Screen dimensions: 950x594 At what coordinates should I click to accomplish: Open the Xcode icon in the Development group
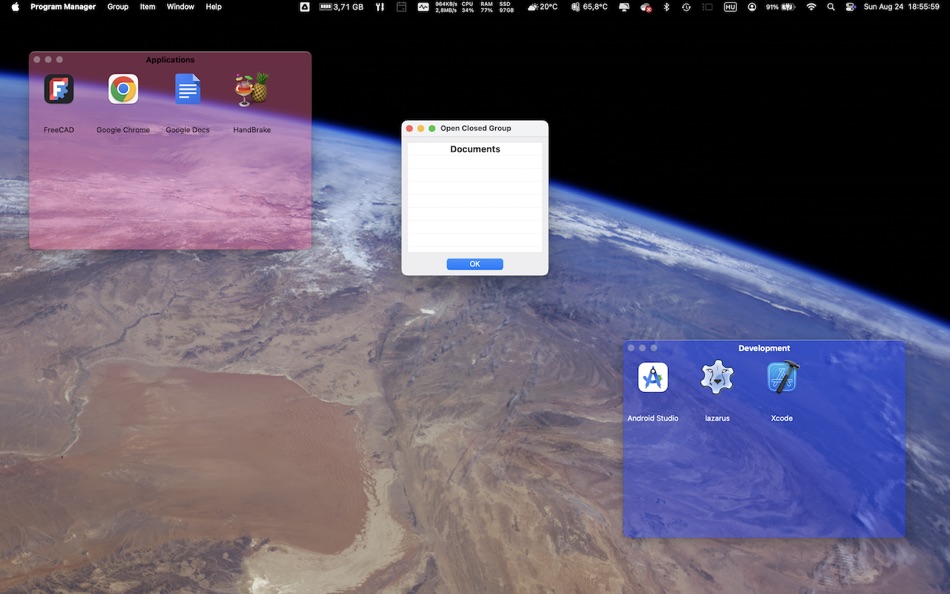782,377
